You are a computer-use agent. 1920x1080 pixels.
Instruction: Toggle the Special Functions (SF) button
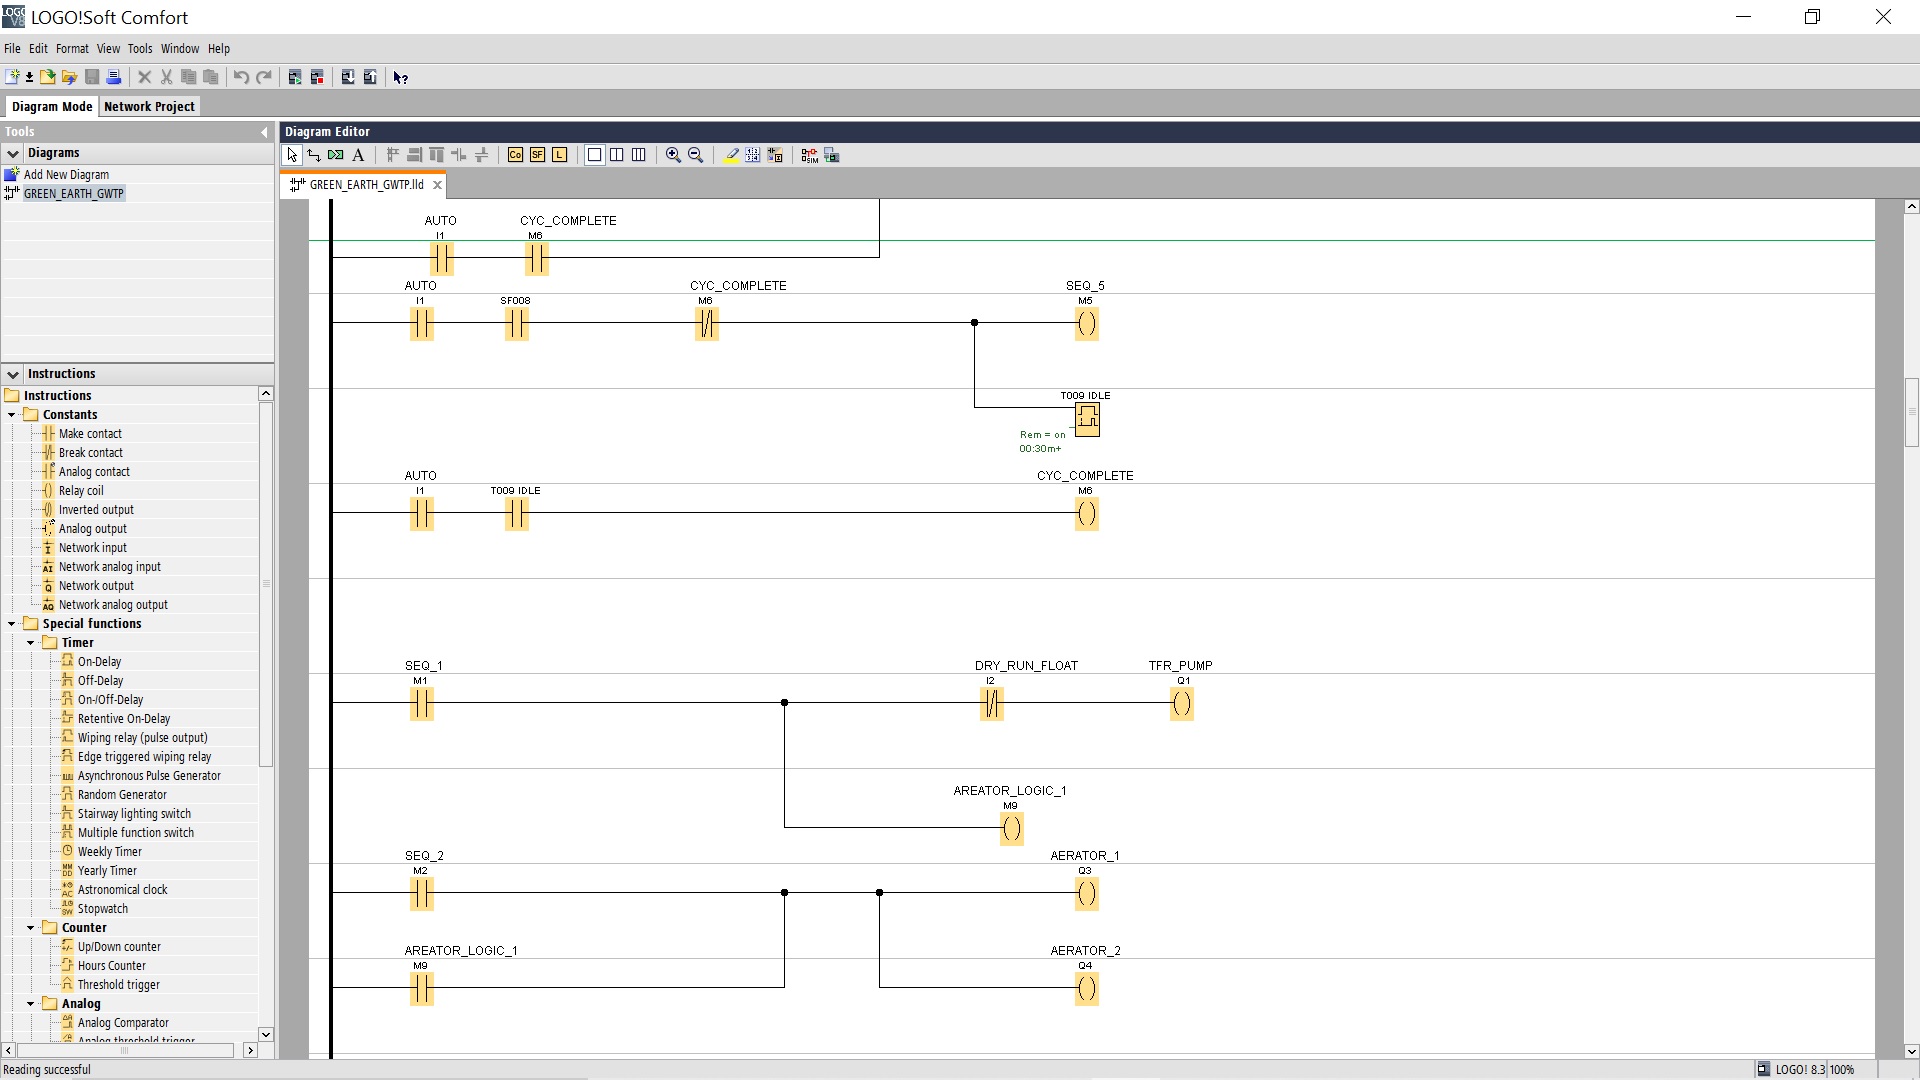click(537, 155)
